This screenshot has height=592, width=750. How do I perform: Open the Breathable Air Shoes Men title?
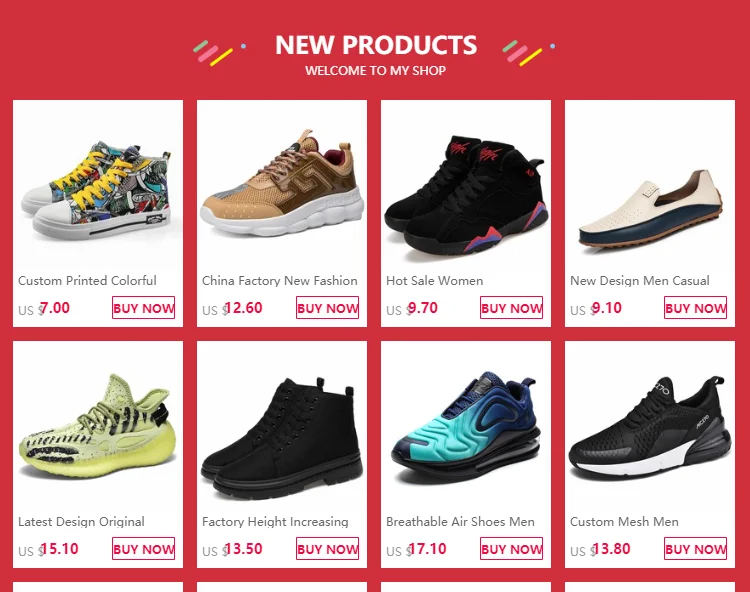(x=460, y=522)
